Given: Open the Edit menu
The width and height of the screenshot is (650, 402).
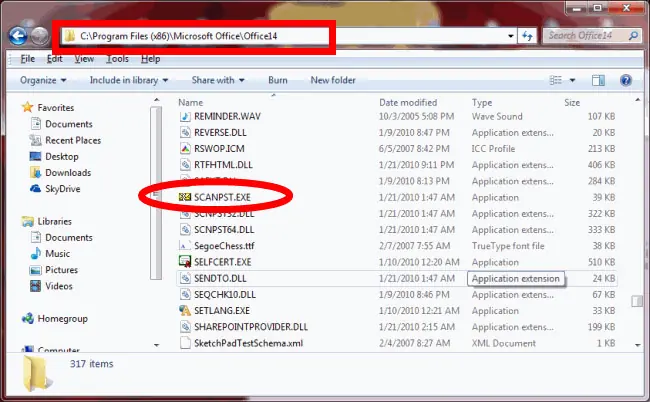Looking at the screenshot, I should tap(55, 59).
